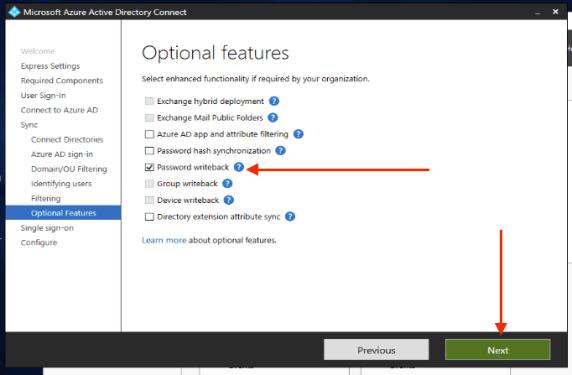
Task: Click the Azure AD Connect title bar logo
Action: [x=14, y=12]
